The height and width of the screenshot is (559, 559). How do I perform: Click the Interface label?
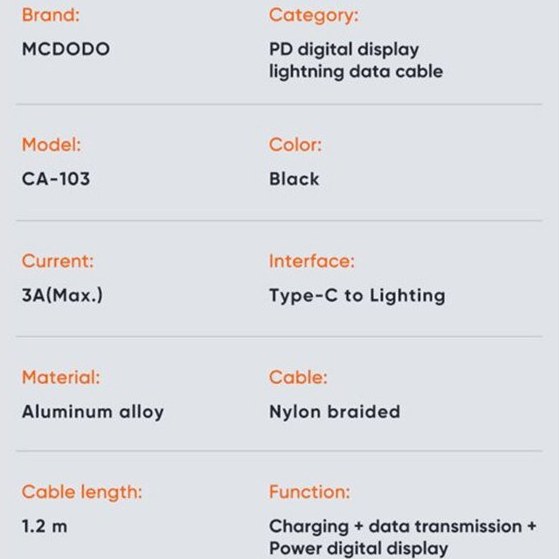312,261
